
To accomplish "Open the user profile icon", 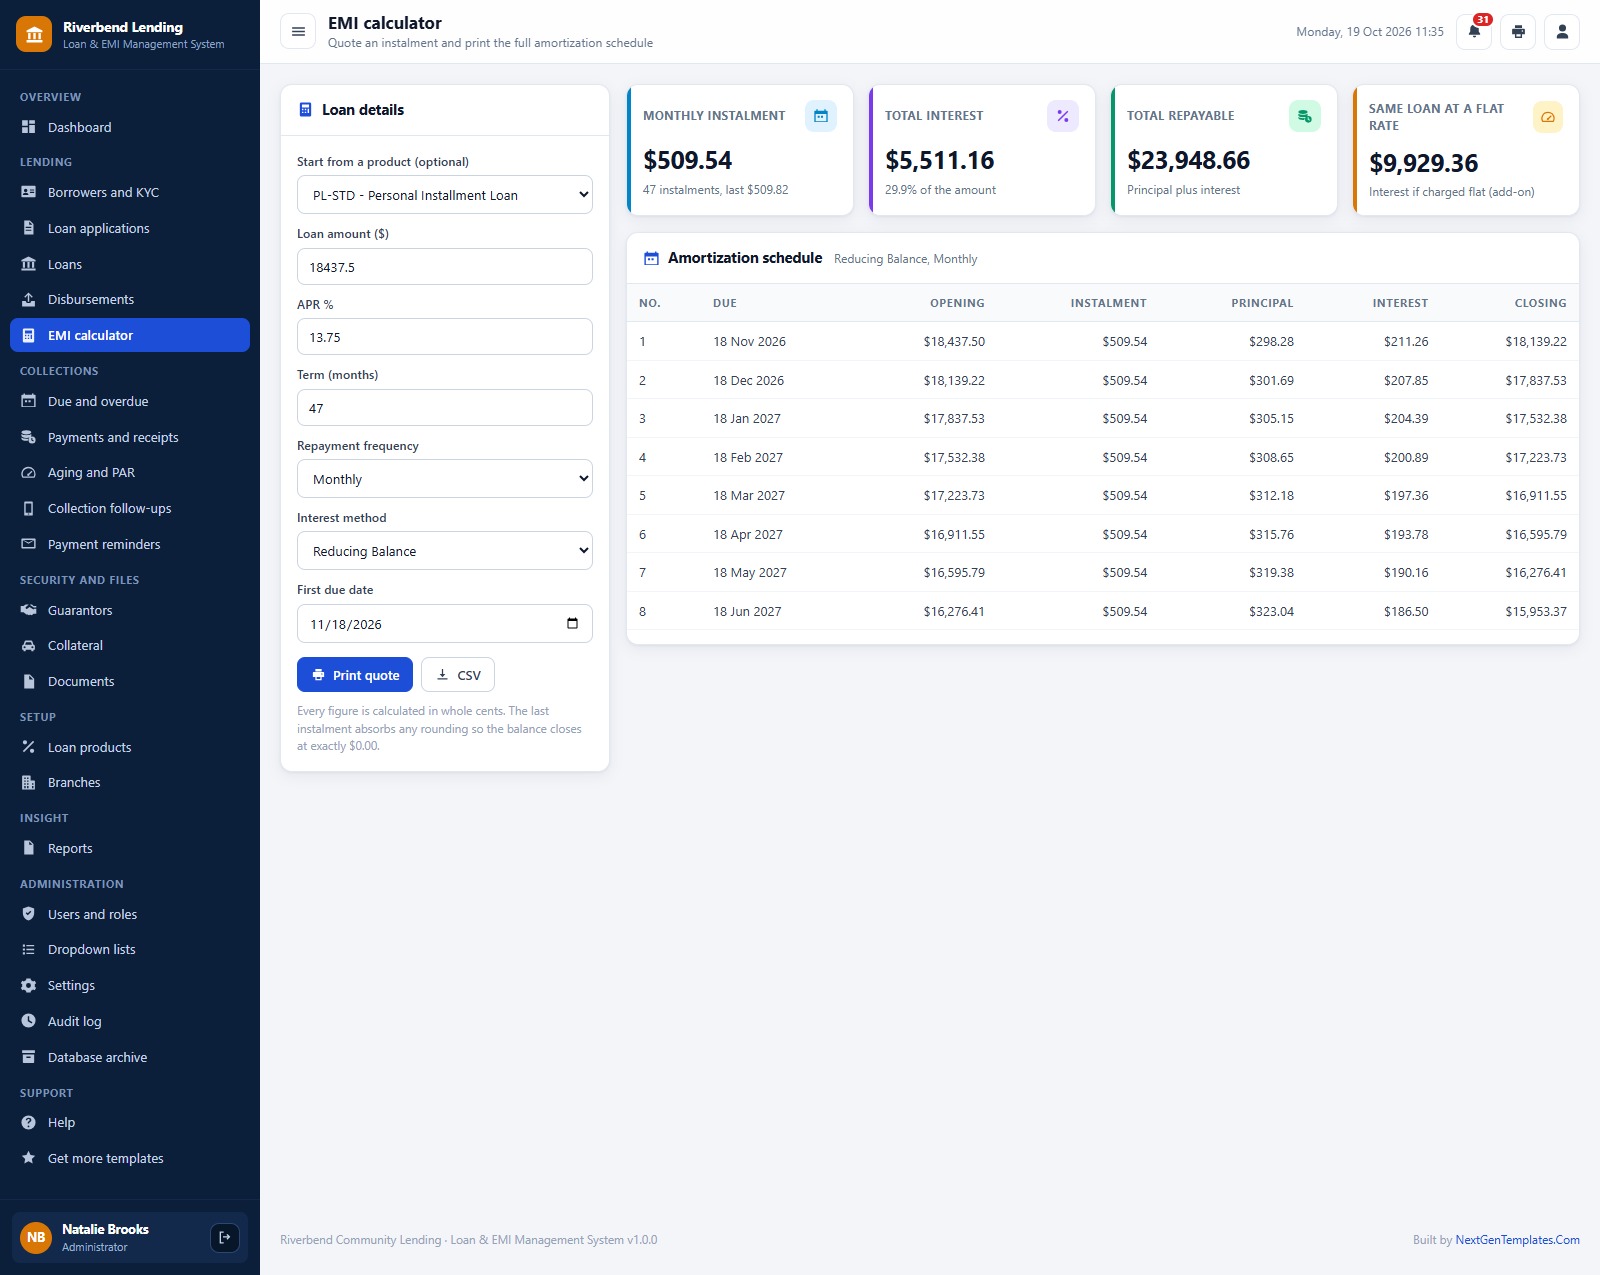I will point(1562,32).
